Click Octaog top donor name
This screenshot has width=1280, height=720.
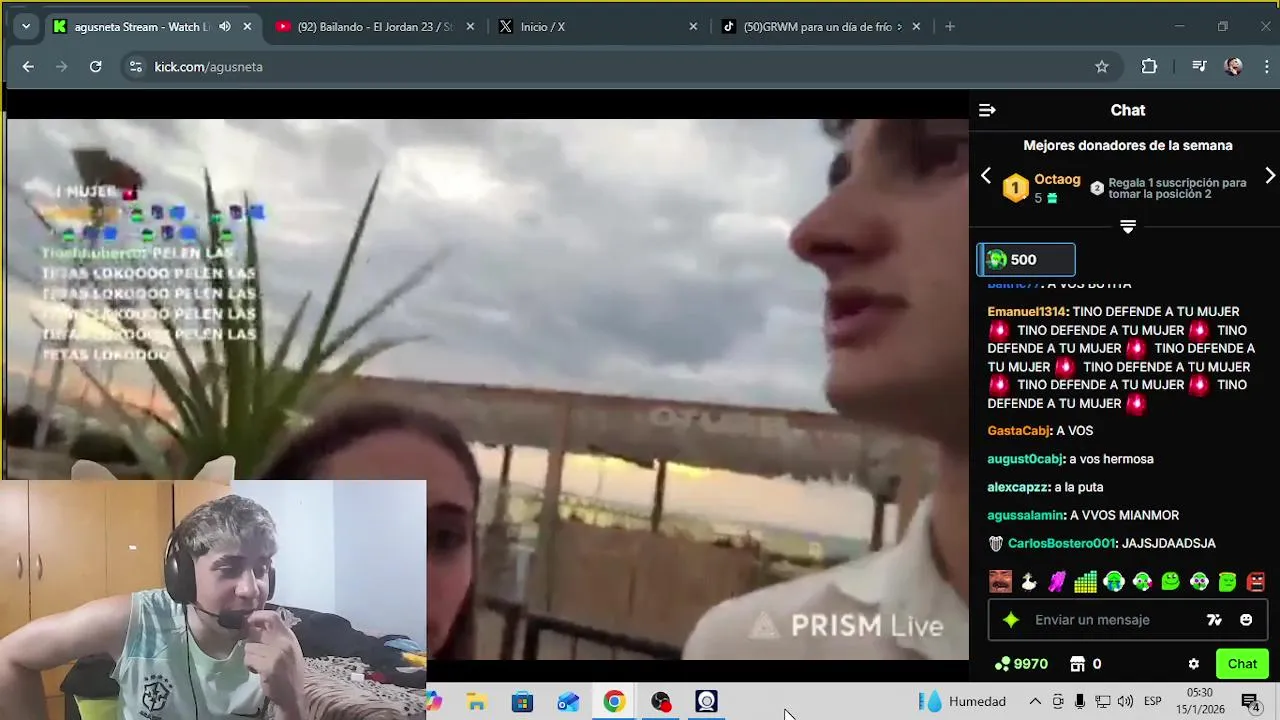(x=1057, y=180)
